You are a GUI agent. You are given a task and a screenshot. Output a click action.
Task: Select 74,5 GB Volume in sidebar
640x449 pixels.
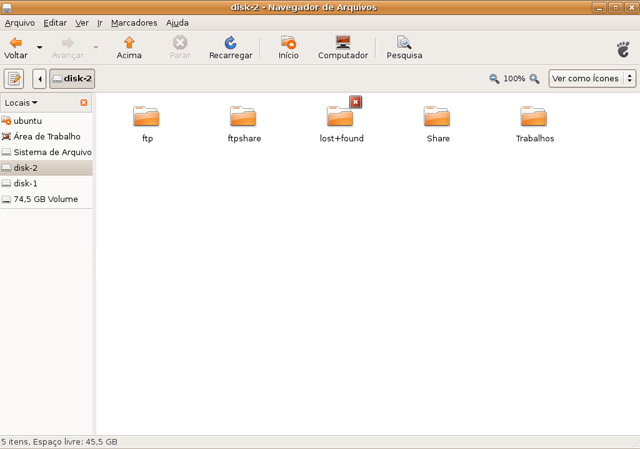tap(46, 199)
